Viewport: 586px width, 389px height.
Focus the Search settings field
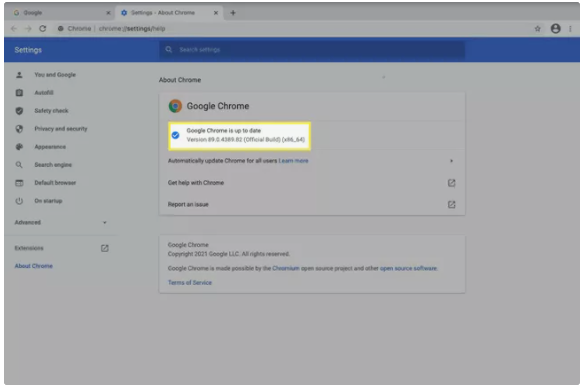point(312,49)
